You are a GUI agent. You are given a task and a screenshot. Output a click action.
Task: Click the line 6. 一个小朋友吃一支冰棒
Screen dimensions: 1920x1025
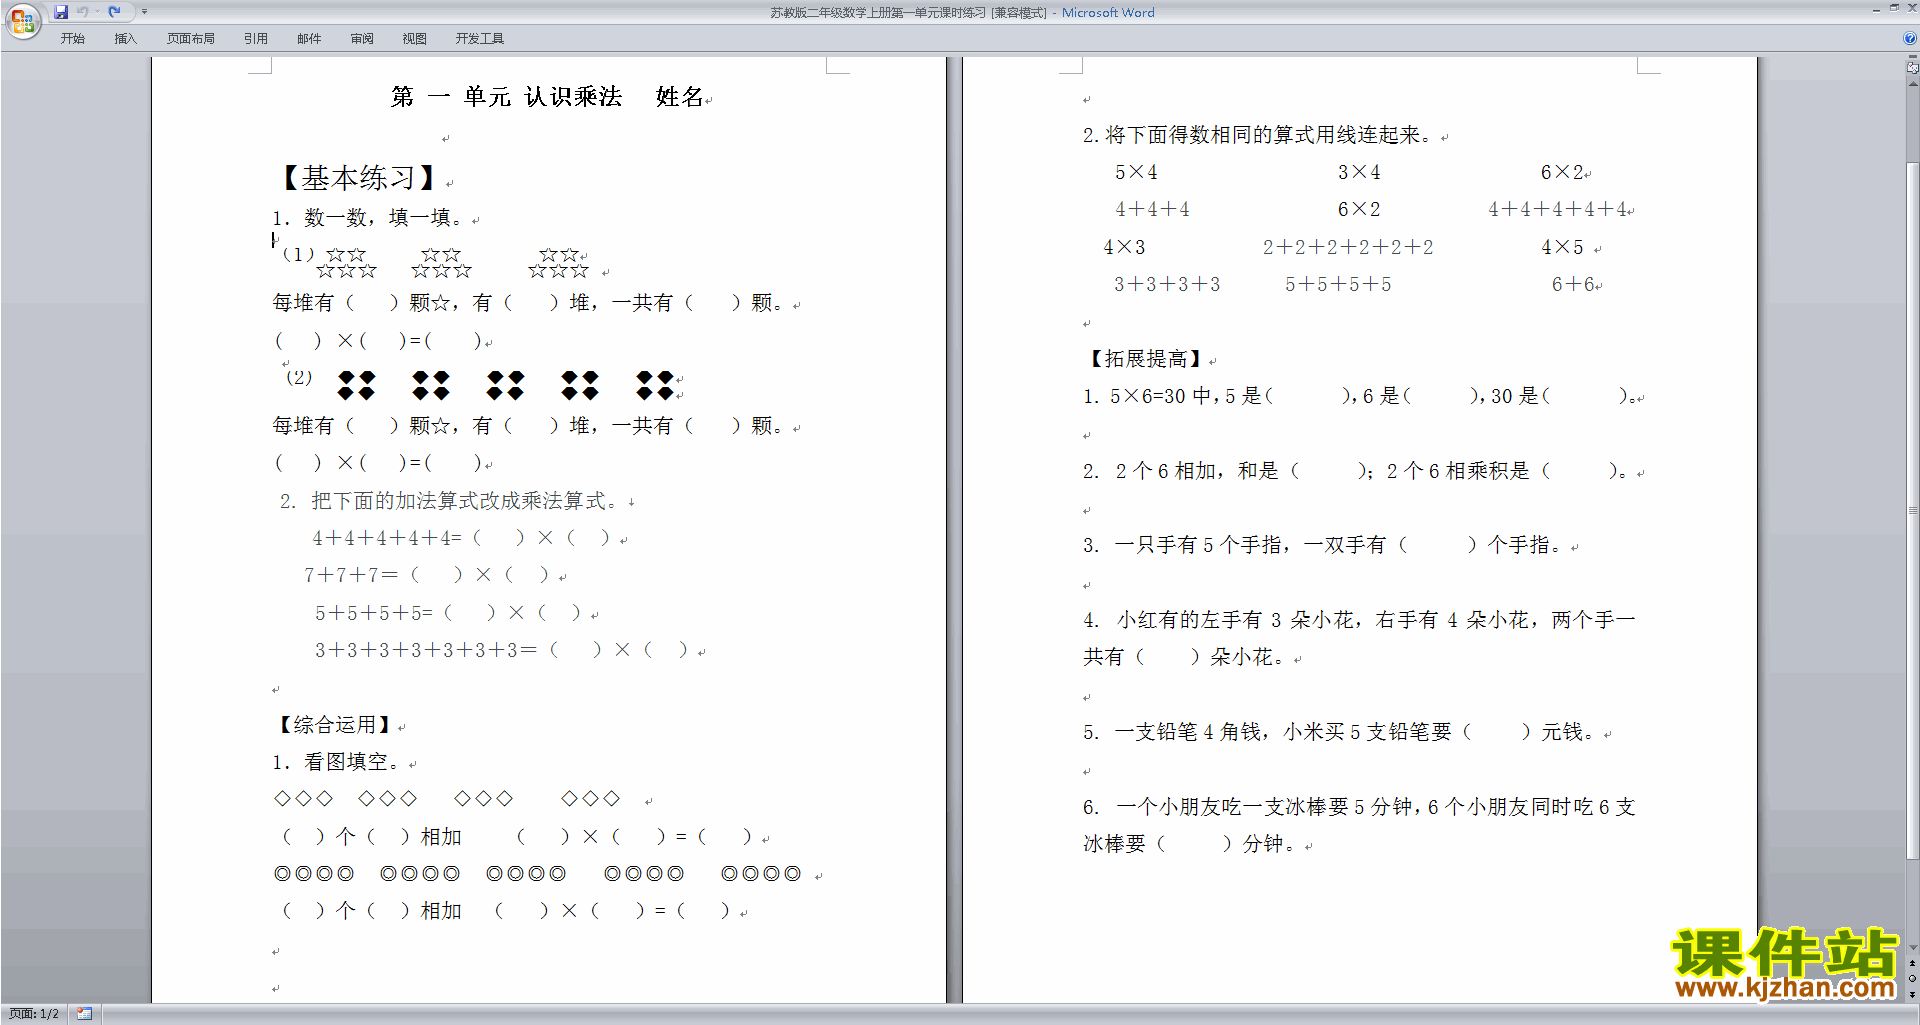coord(1359,825)
